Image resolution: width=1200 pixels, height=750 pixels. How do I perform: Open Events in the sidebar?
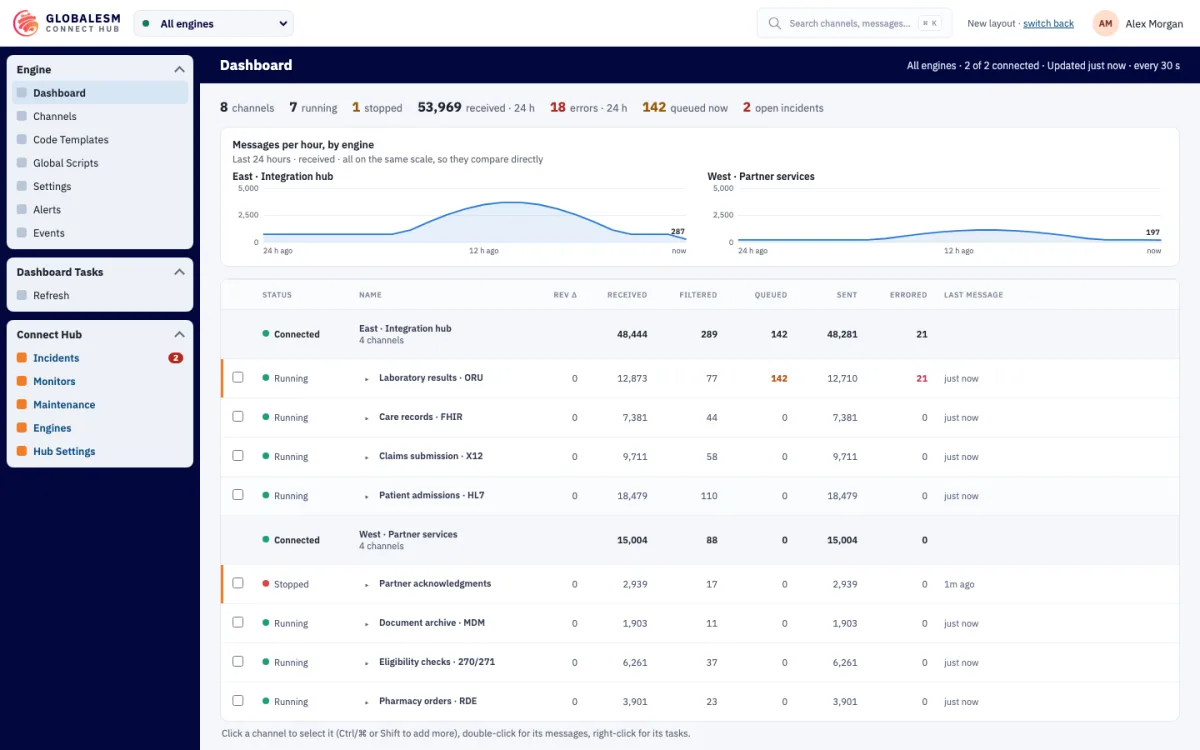[x=100, y=233]
